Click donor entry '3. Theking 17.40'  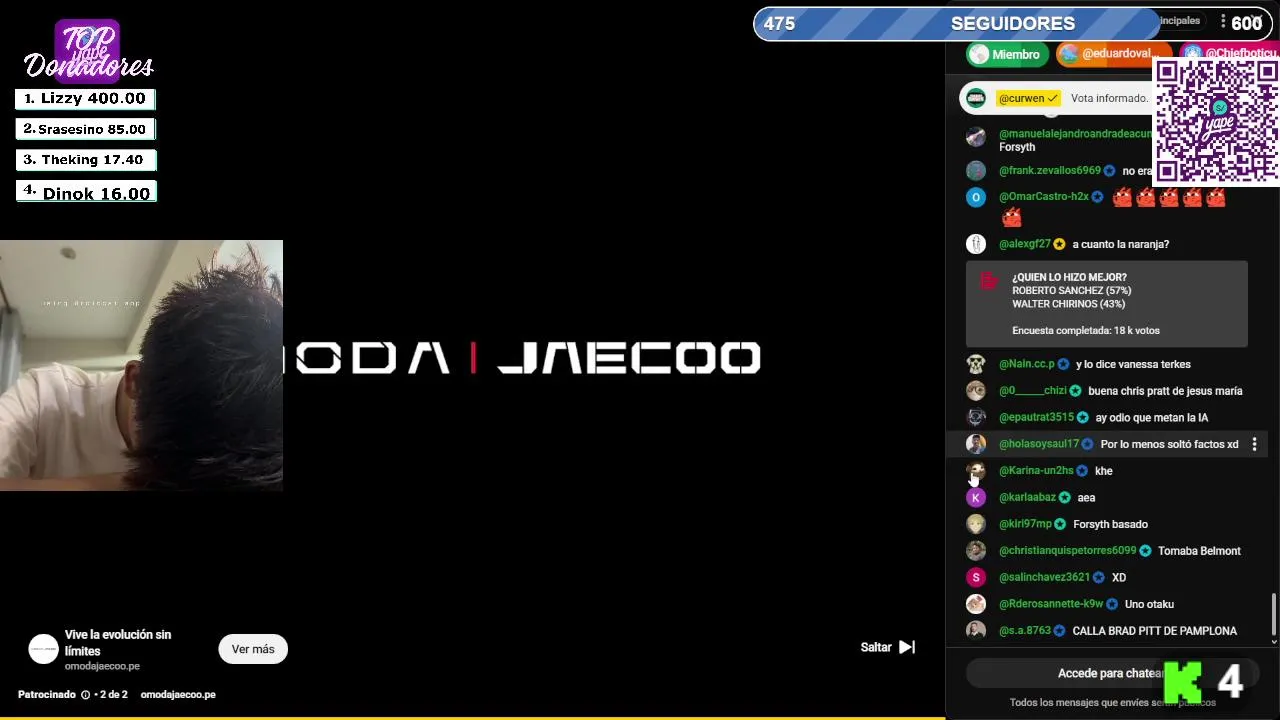click(x=85, y=160)
